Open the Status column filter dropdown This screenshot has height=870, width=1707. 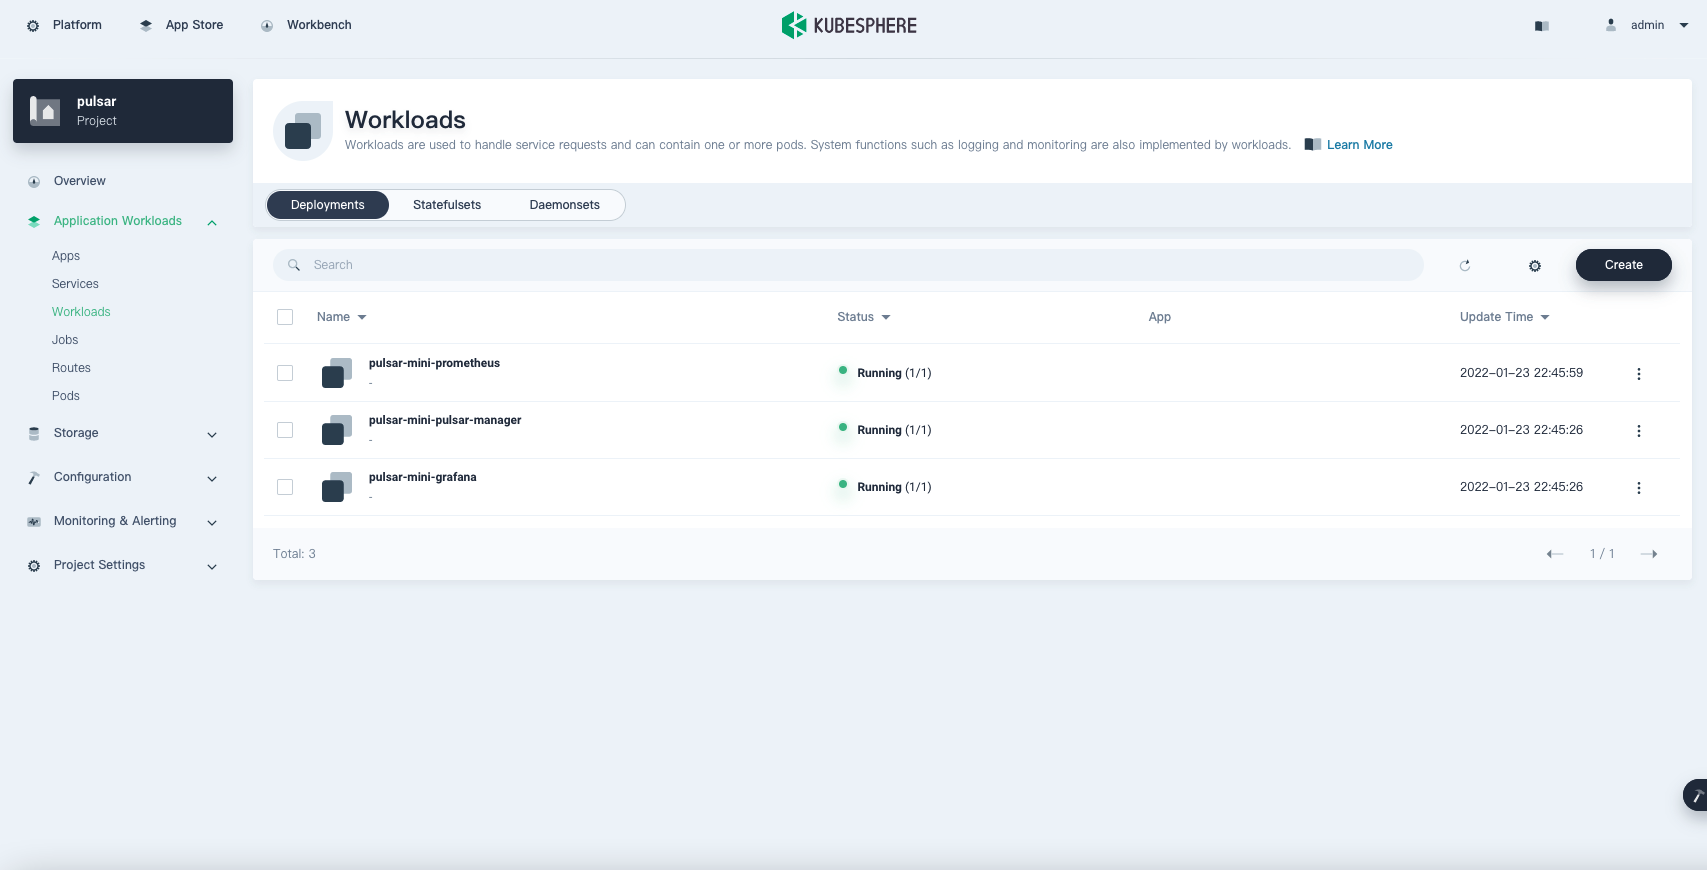864,317
